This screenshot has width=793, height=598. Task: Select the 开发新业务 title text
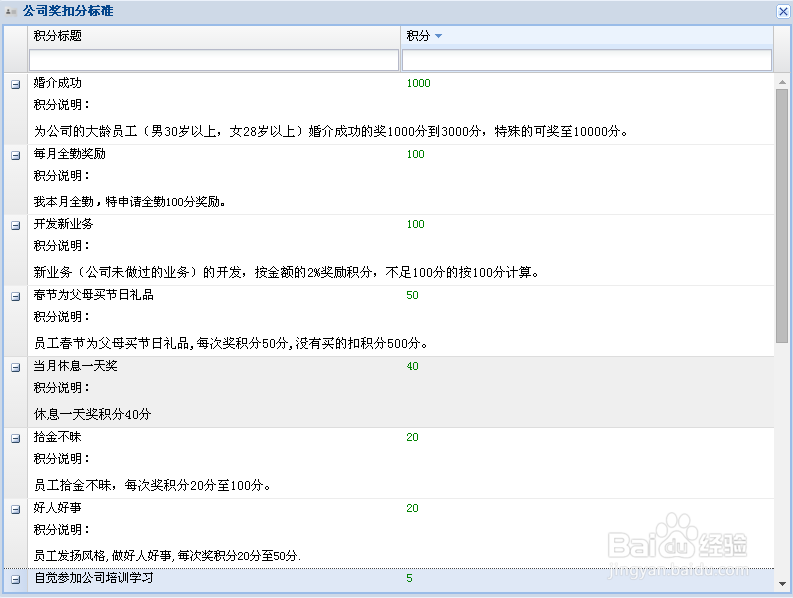64,224
